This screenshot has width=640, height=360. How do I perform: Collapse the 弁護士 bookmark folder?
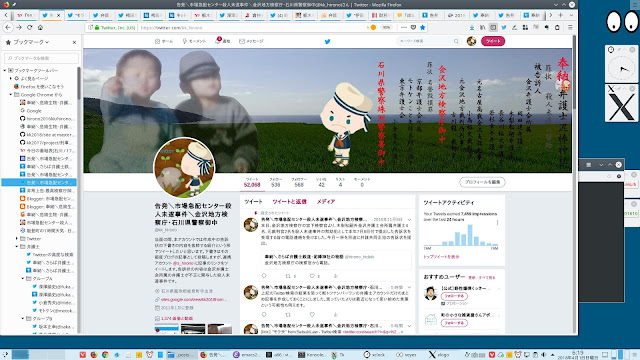(x=17, y=247)
